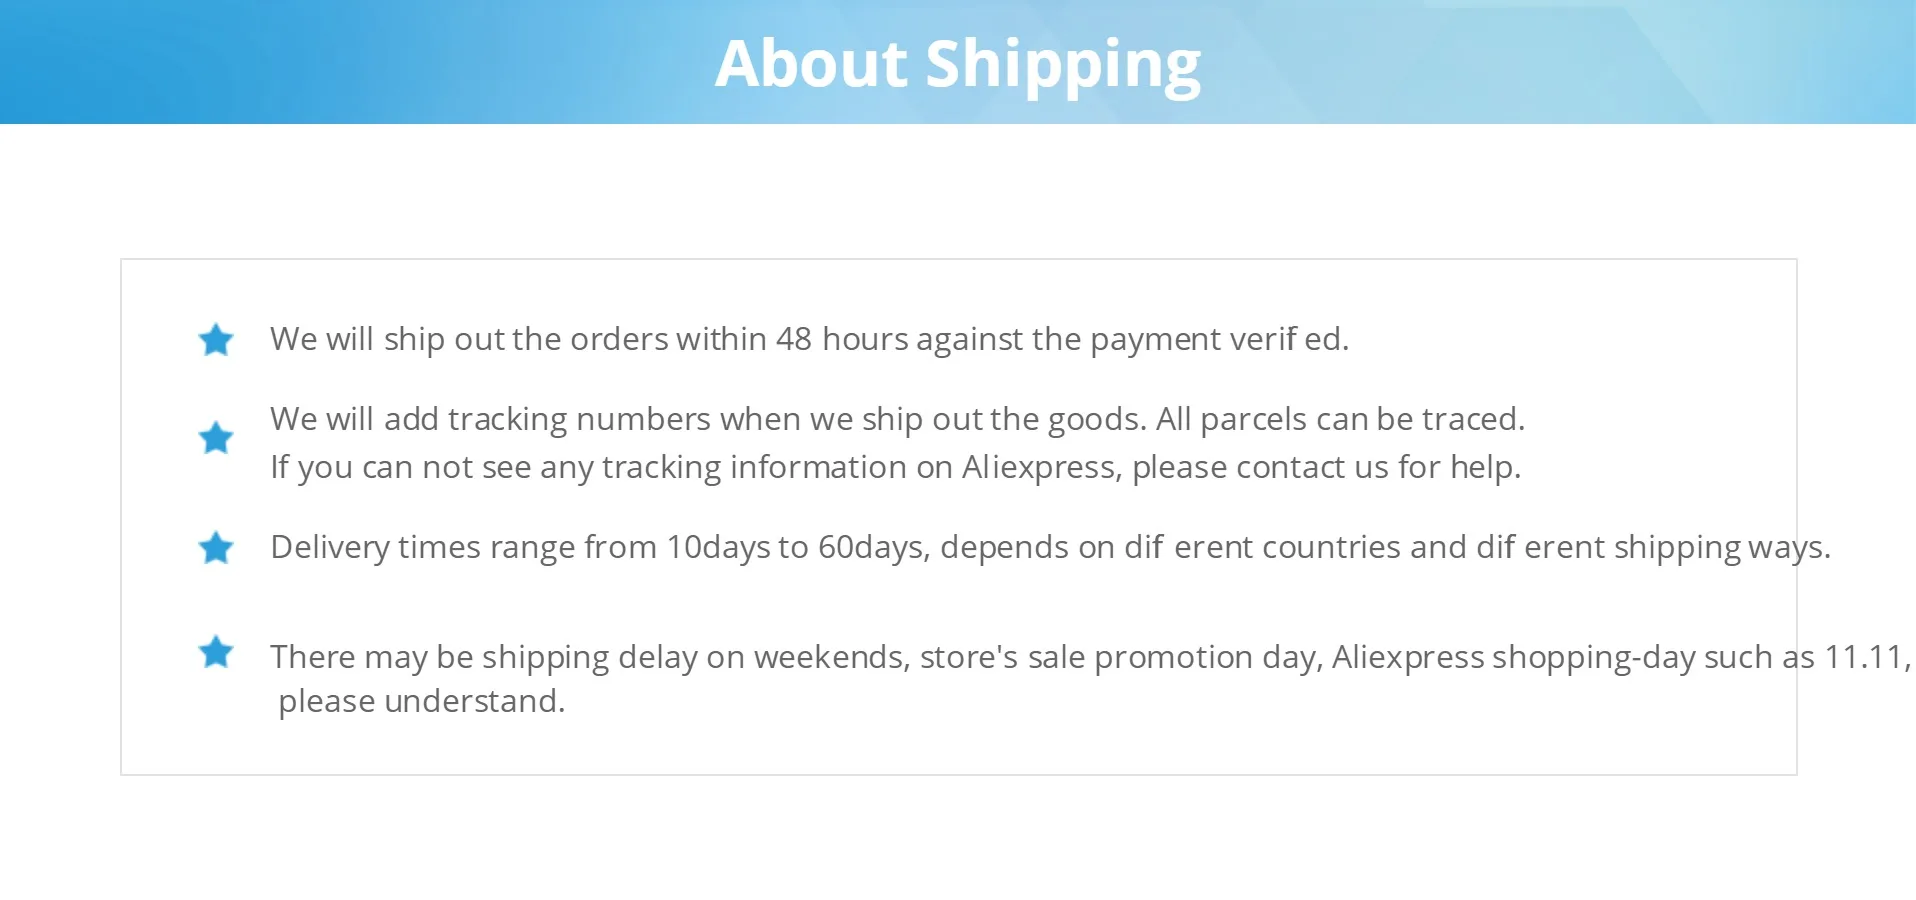Click the star beside the 48 hours line
Viewport: 1916px width, 900px height.
tap(216, 340)
